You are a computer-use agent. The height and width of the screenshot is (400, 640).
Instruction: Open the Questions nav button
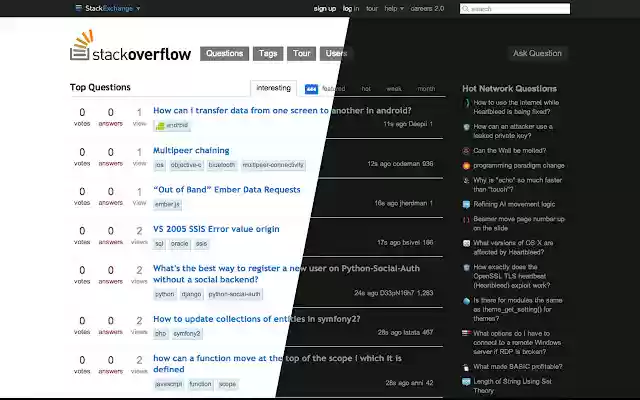(224, 53)
